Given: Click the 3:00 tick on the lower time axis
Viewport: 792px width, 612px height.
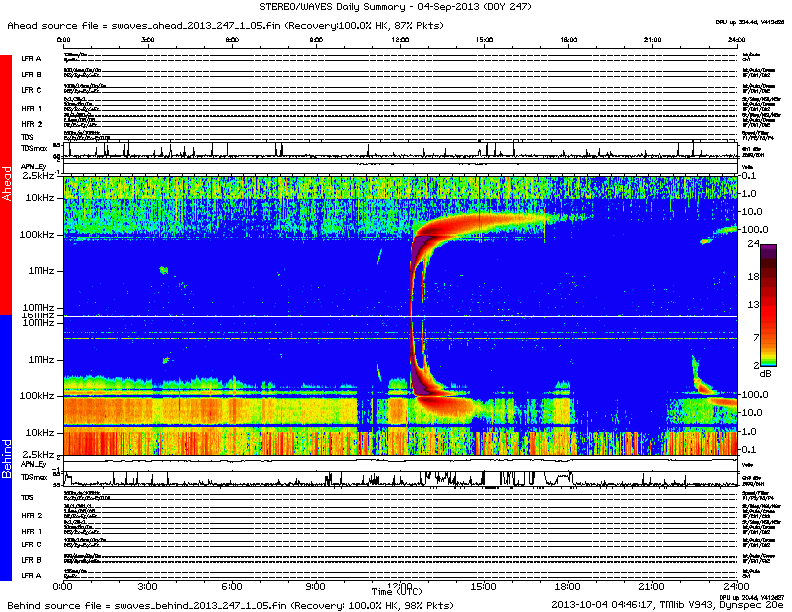Looking at the screenshot, I should click(147, 585).
